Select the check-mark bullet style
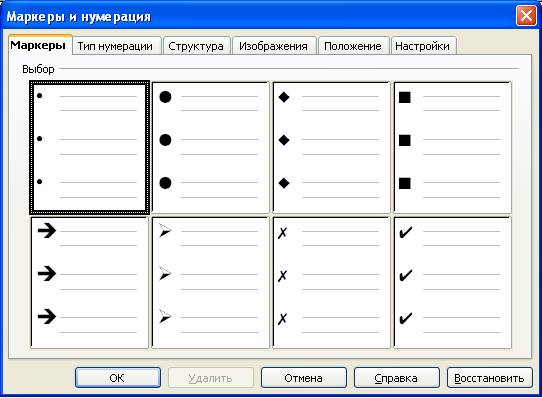542x398 pixels. [452, 283]
